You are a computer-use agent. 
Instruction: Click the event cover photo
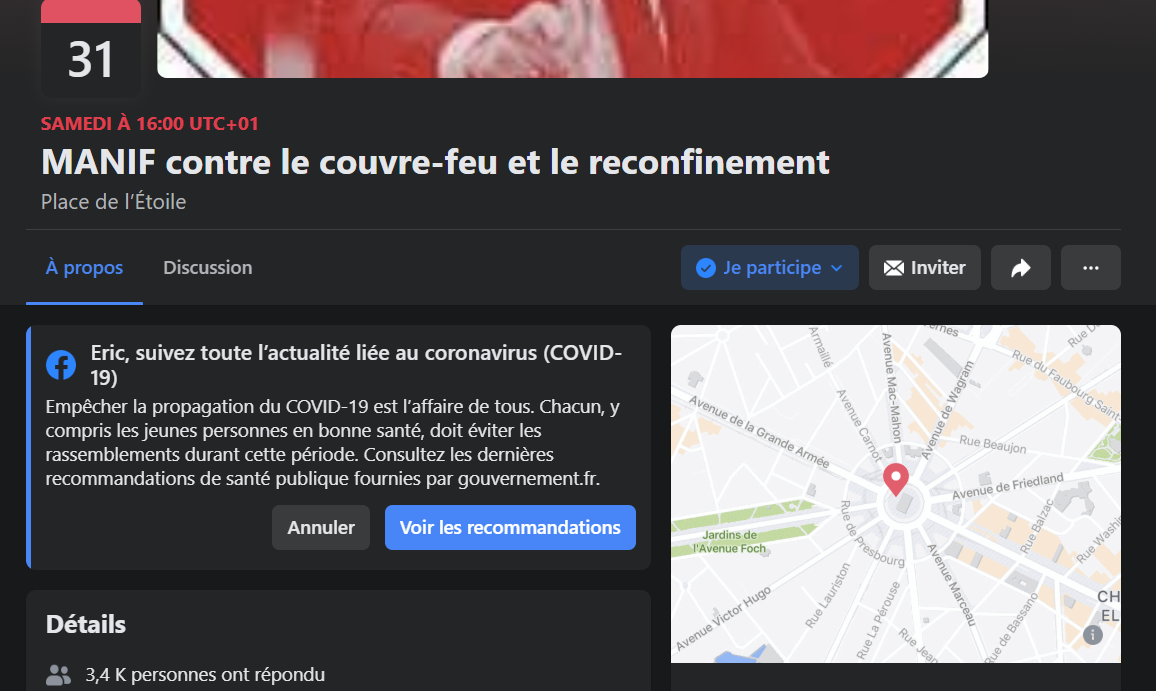(572, 38)
